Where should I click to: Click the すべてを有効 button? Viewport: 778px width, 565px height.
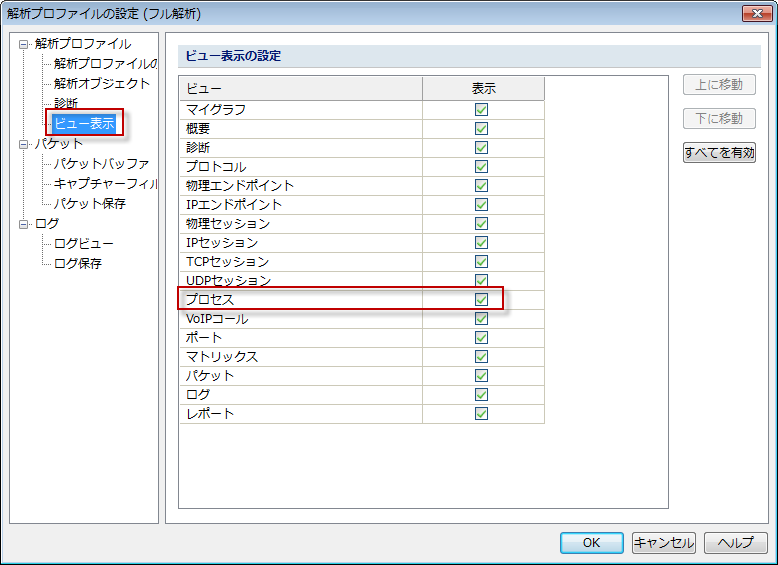(719, 153)
